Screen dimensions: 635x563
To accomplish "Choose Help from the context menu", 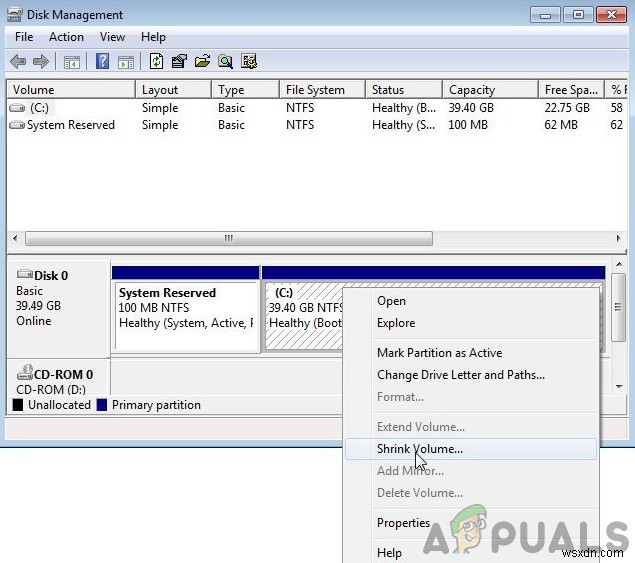I will [471, 553].
